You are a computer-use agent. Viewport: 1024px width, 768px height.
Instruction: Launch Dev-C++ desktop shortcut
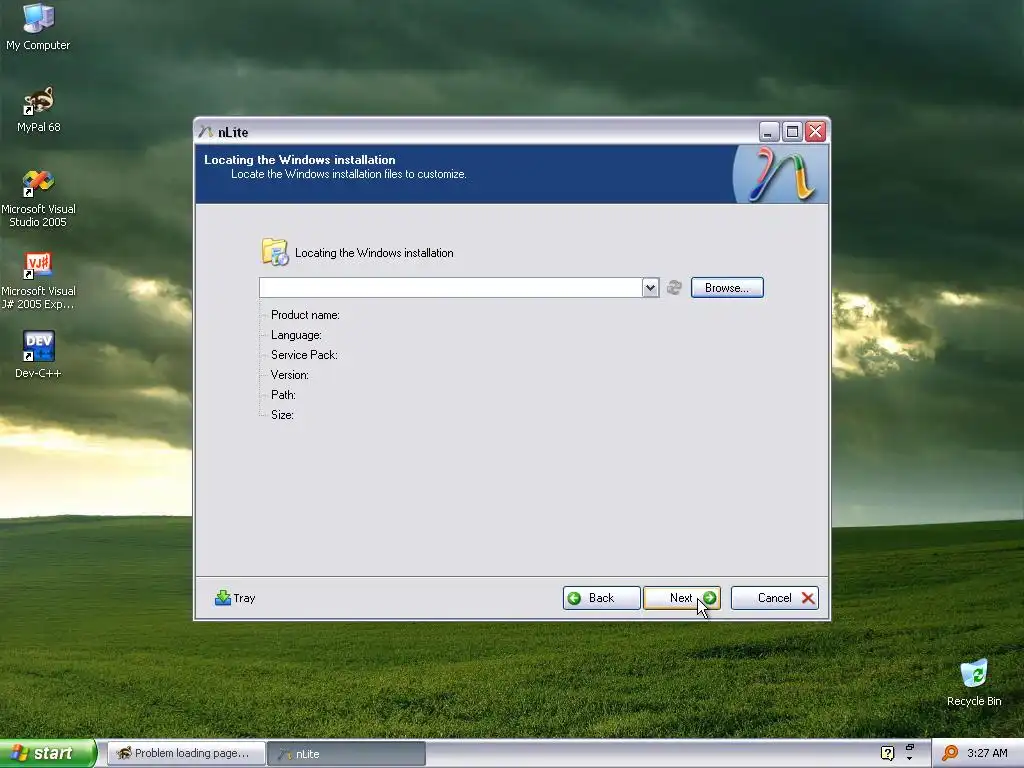(x=38, y=354)
